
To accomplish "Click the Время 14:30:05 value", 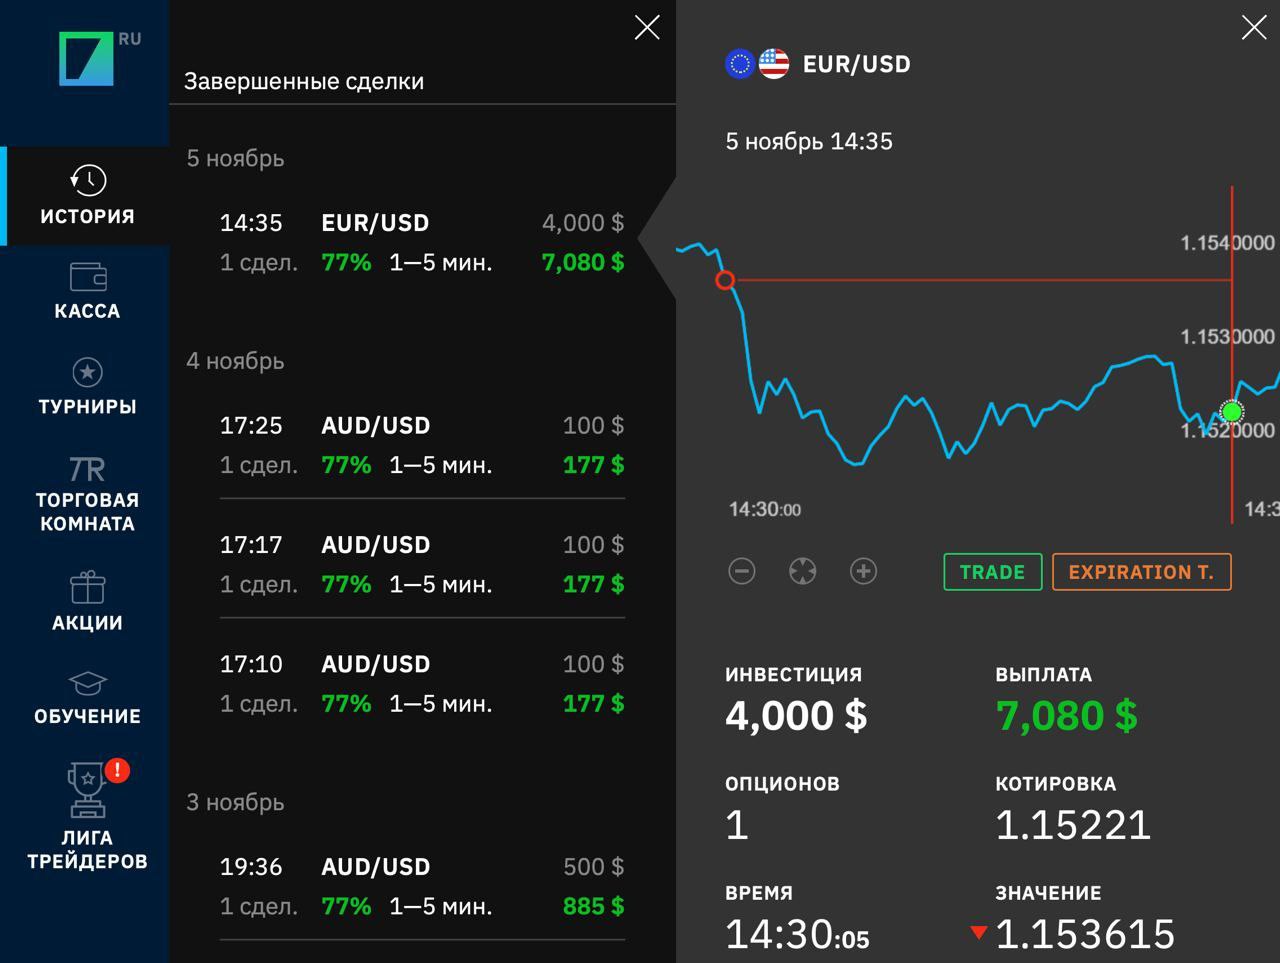I will click(x=797, y=933).
